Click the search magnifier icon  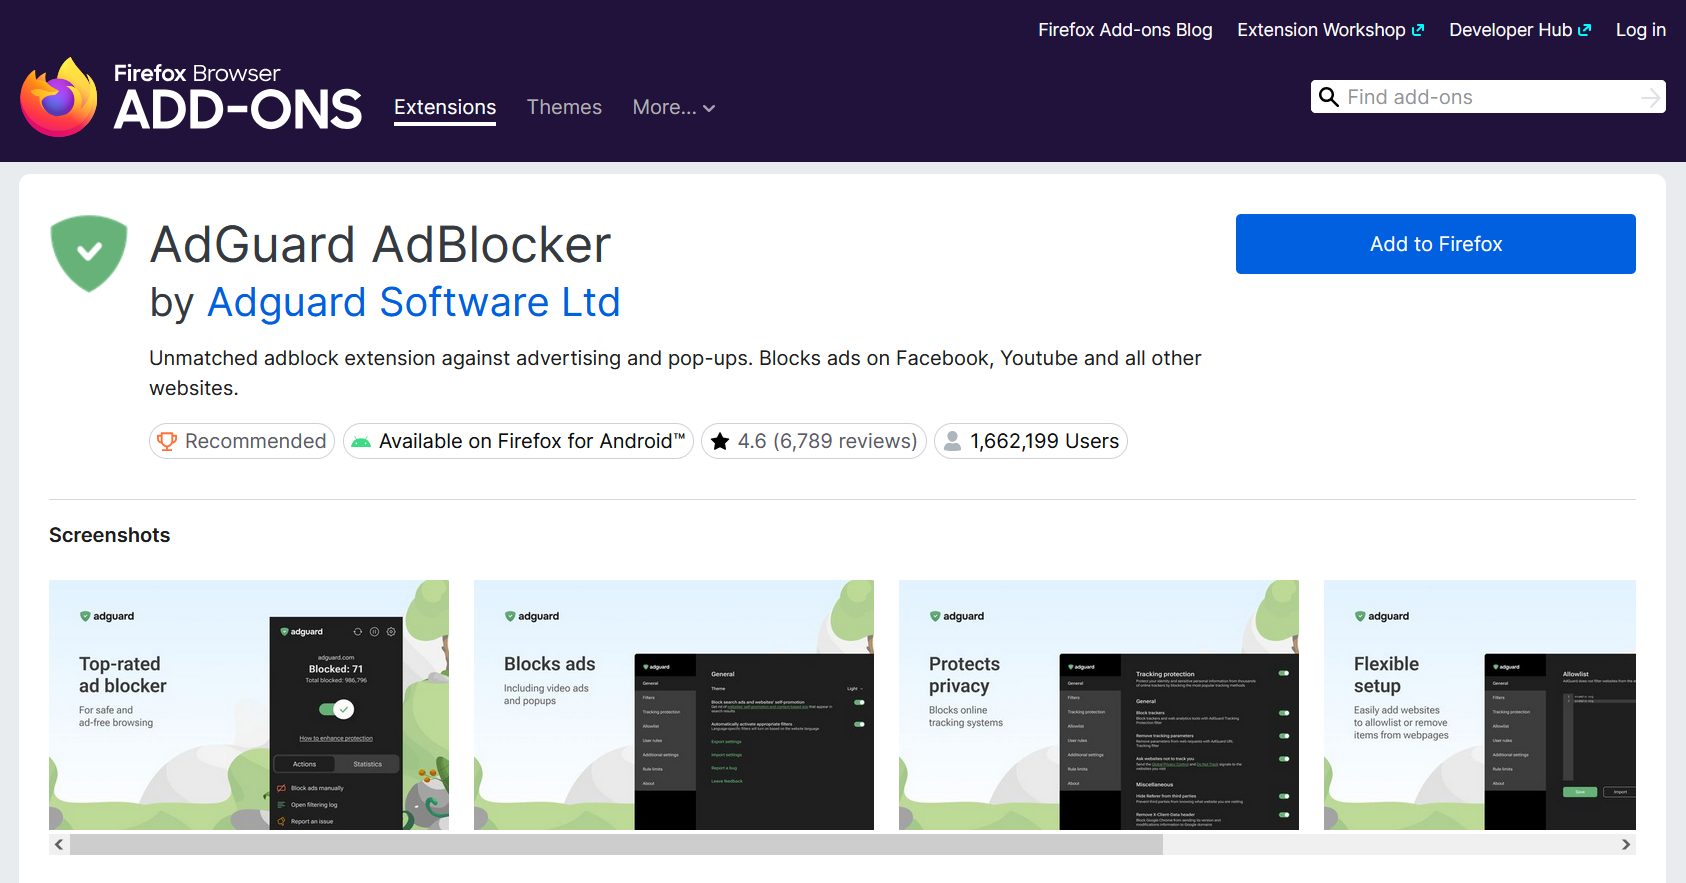1329,97
